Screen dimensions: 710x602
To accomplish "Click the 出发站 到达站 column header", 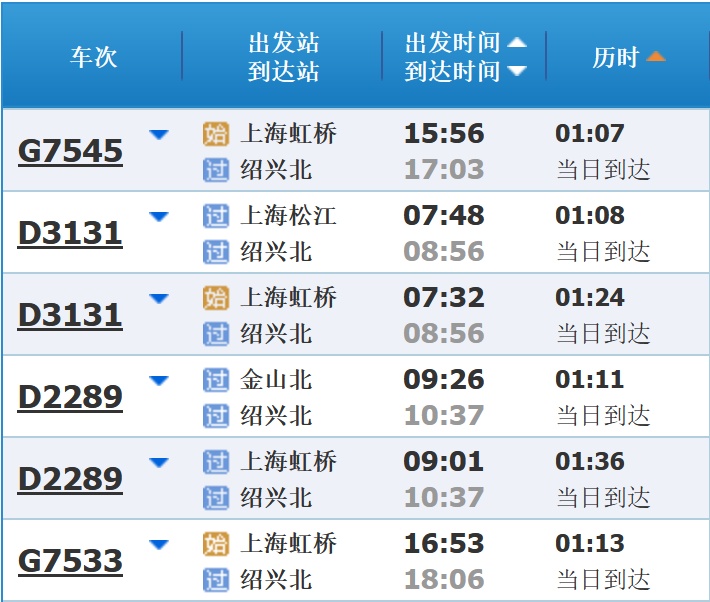I will [283, 57].
